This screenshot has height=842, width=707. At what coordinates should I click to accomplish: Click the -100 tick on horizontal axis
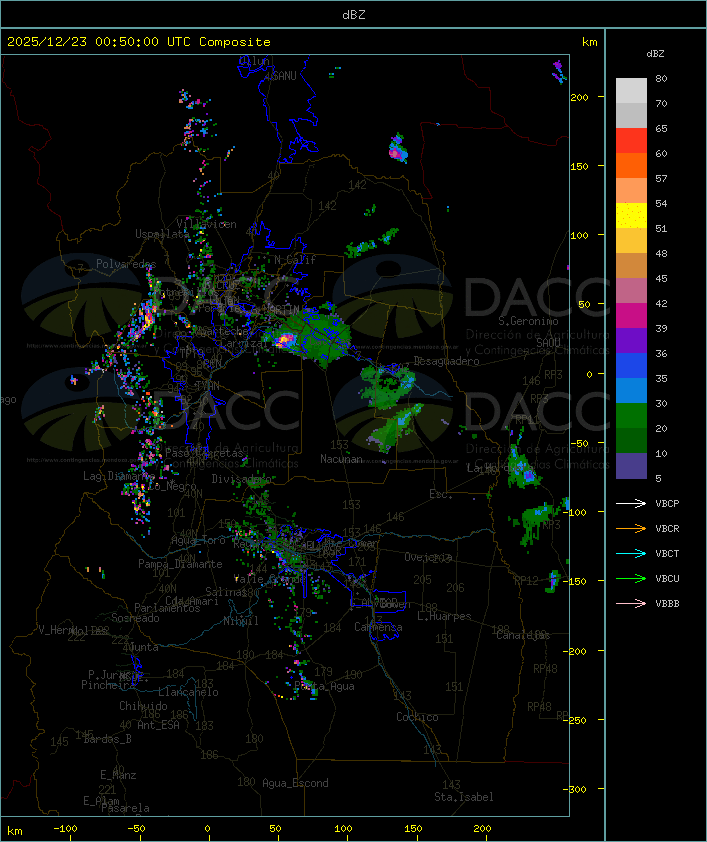tap(65, 829)
